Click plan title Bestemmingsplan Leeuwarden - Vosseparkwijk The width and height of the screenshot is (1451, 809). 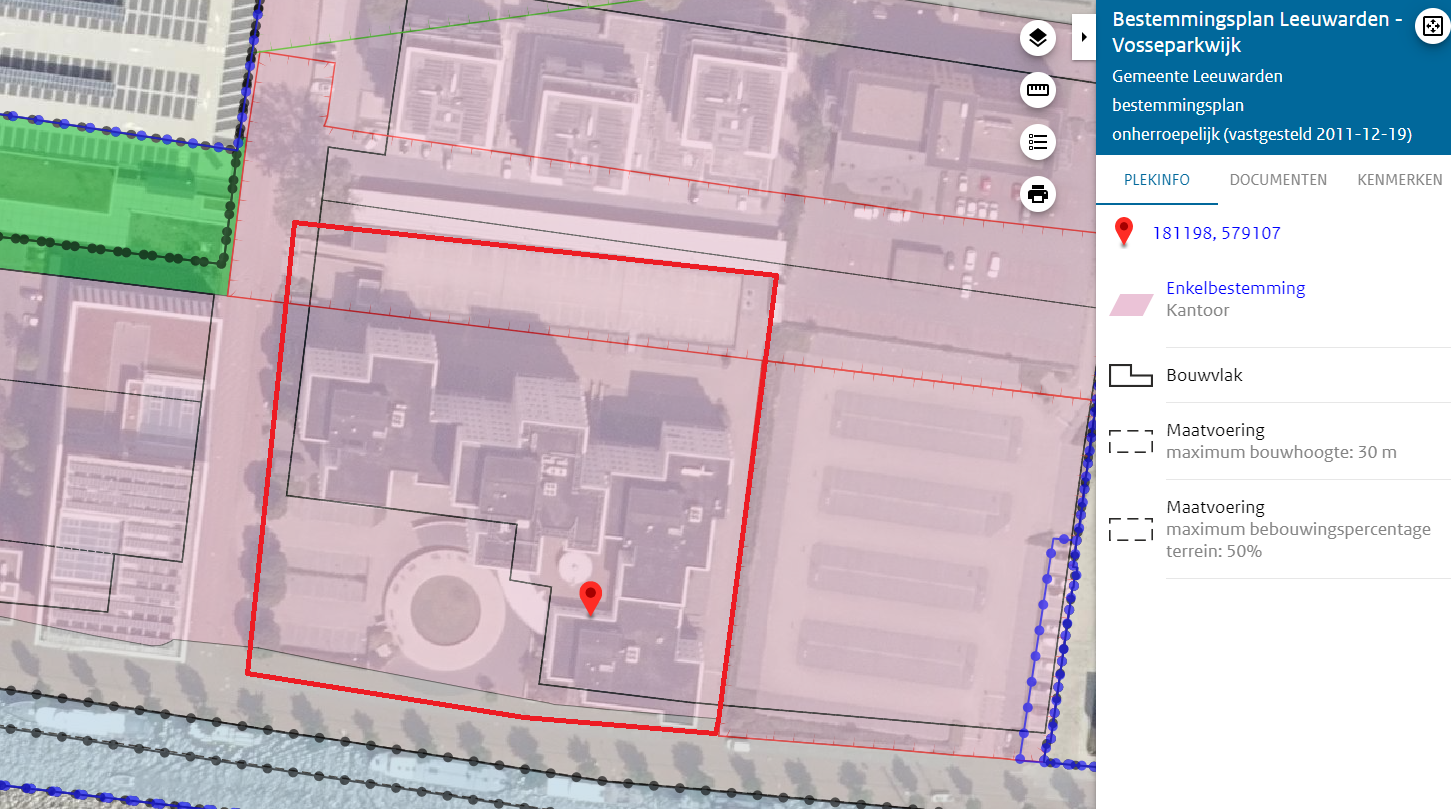[x=1257, y=33]
